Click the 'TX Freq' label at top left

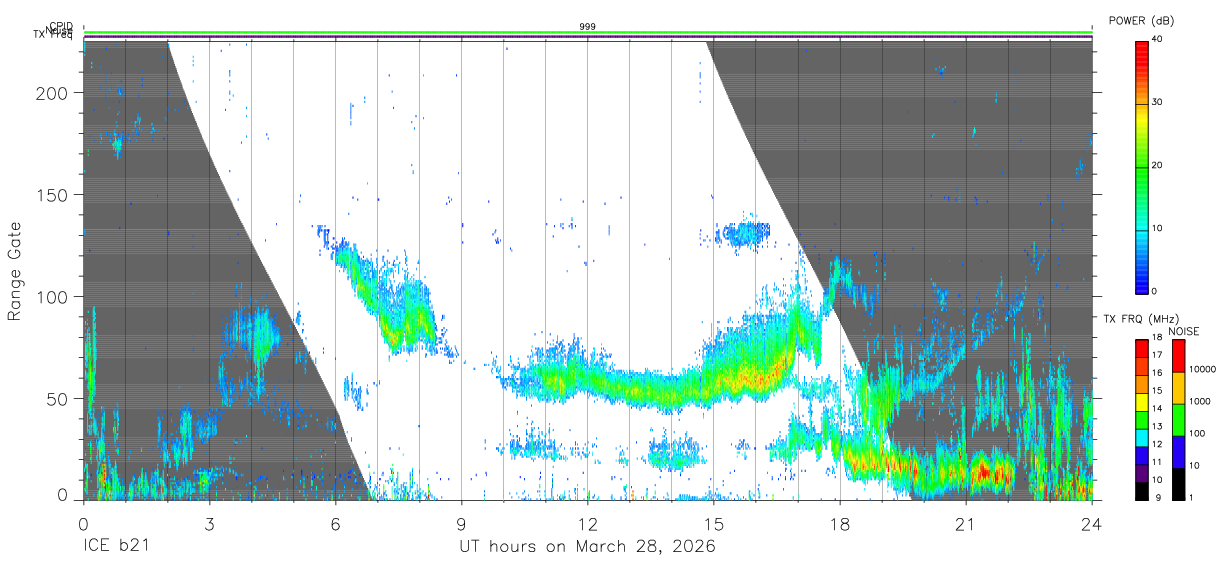tap(54, 36)
